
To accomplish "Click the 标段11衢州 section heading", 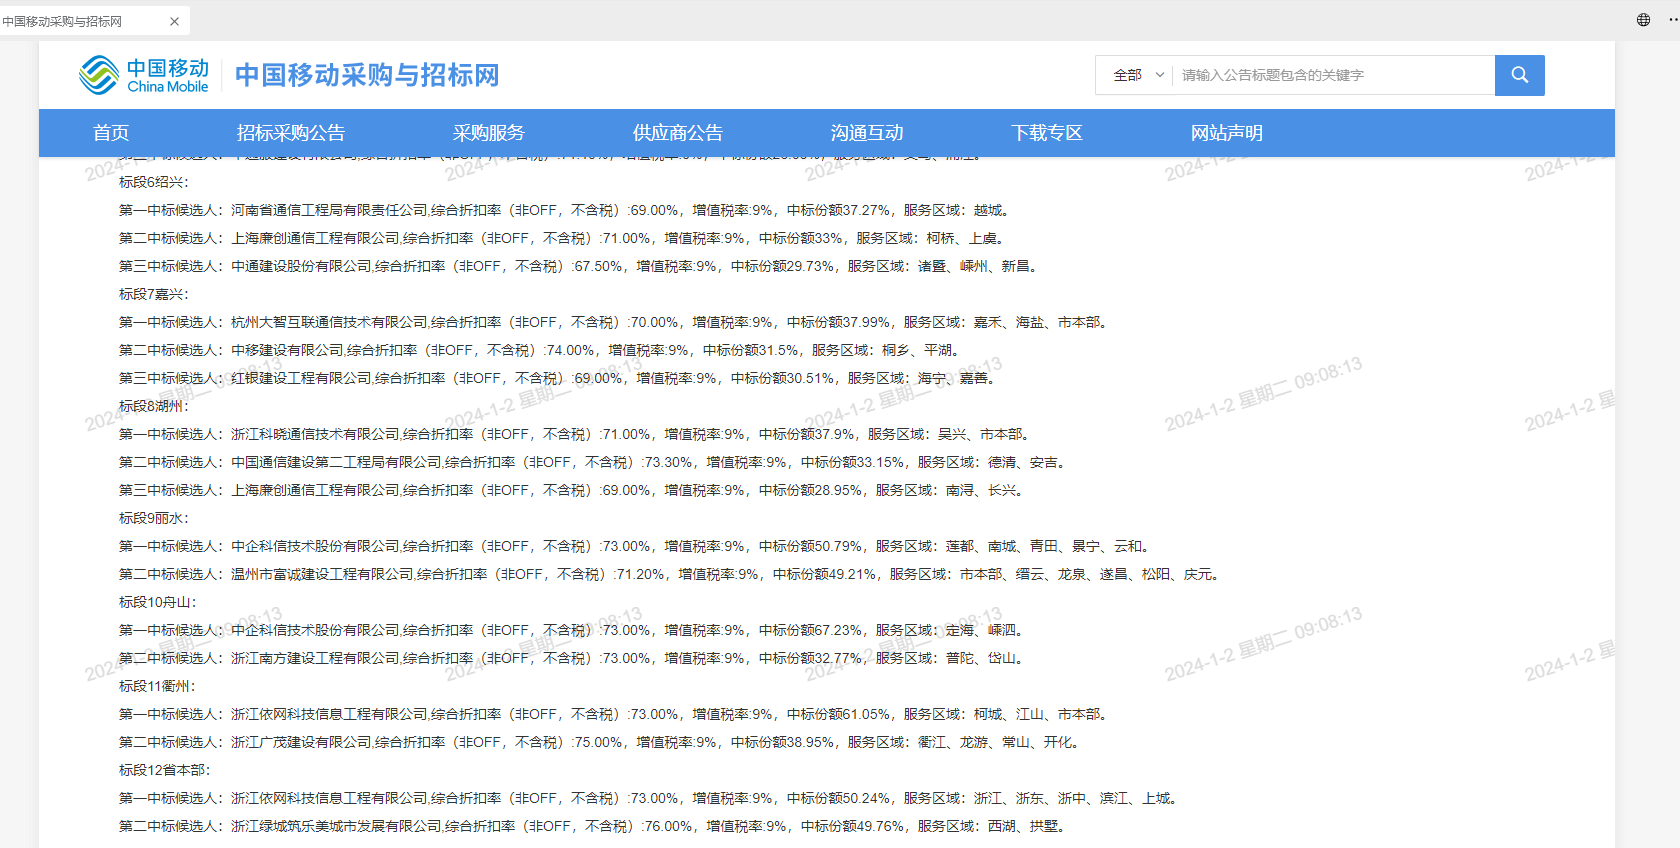I will pyautogui.click(x=157, y=686).
